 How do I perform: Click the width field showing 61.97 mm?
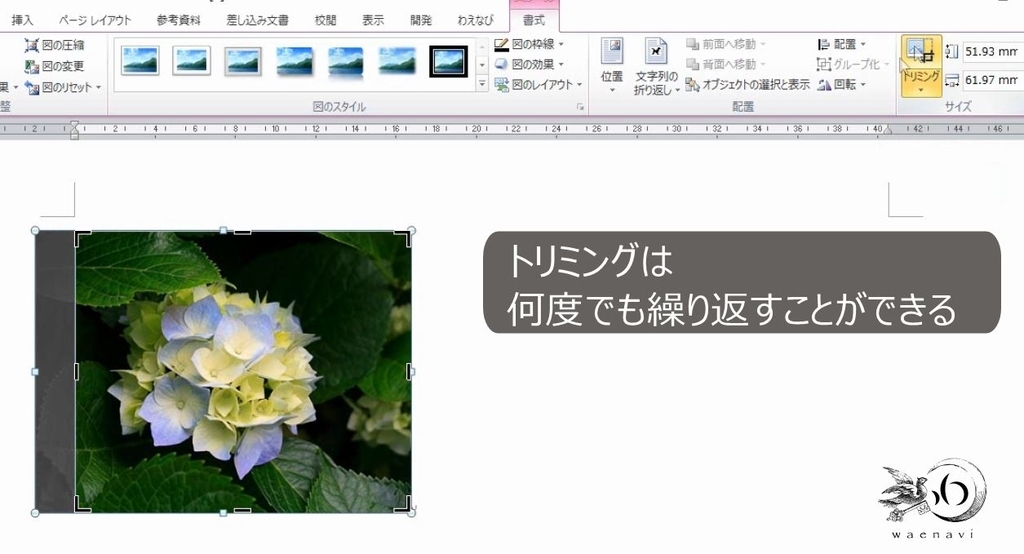993,80
